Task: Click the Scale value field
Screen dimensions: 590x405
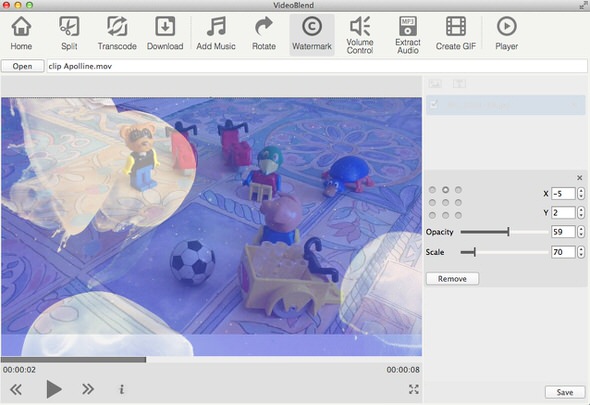Action: 563,252
